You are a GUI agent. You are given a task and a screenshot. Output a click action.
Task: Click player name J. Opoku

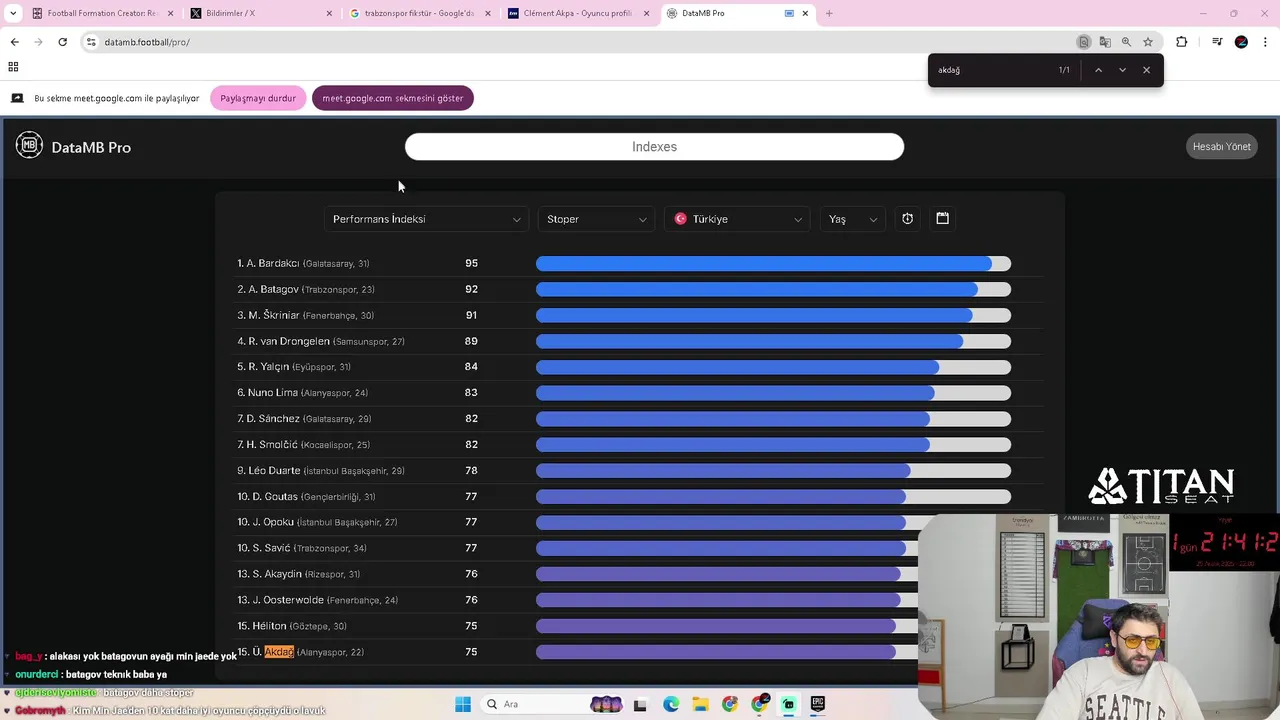[273, 522]
